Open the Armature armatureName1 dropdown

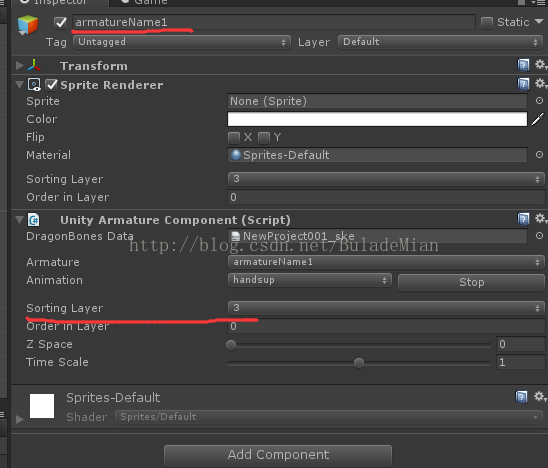pos(386,262)
